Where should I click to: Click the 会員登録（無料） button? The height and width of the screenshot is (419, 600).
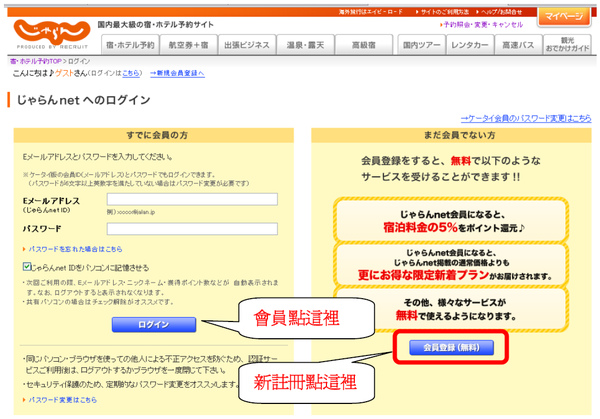point(452,347)
